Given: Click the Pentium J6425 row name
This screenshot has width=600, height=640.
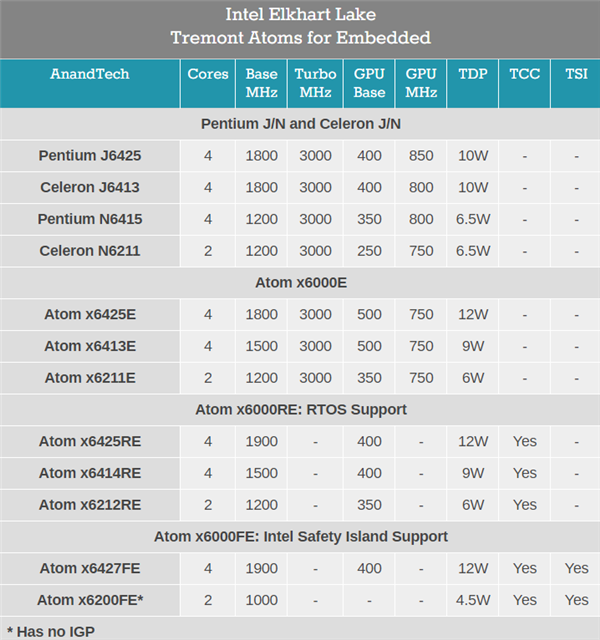Looking at the screenshot, I should (90, 156).
